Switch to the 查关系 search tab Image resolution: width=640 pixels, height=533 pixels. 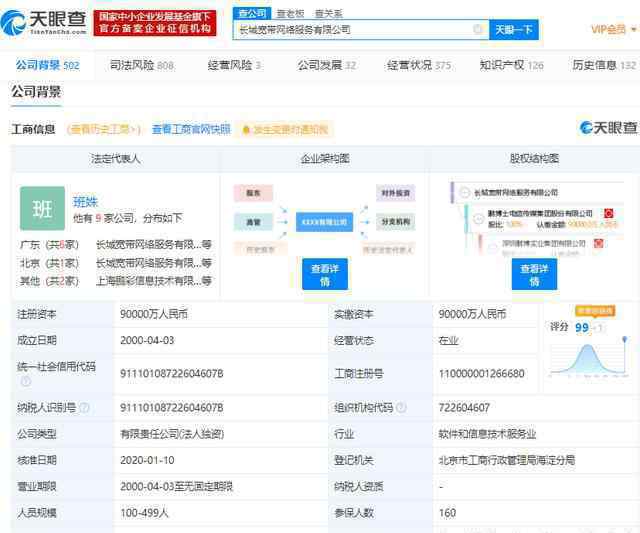tap(329, 13)
